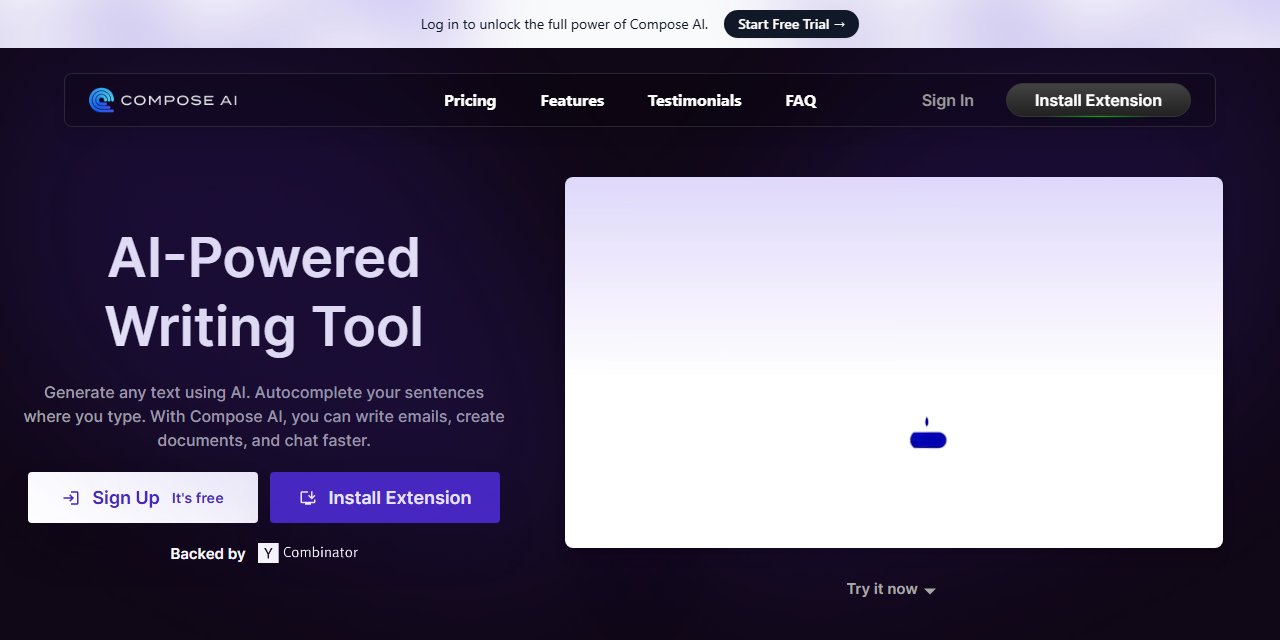Open the Pricing menu item
Viewport: 1280px width, 640px height.
[470, 100]
